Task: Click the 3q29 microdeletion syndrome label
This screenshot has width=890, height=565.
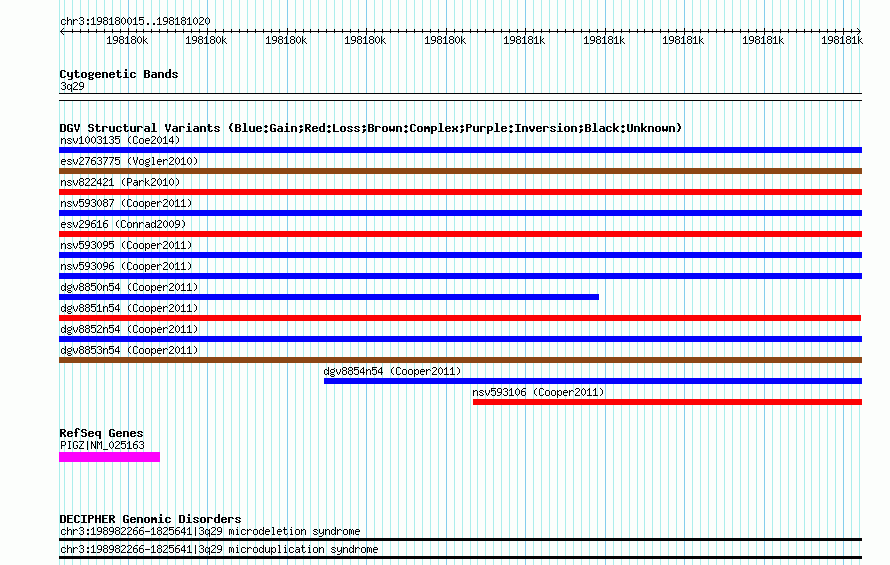Action: coord(210,531)
